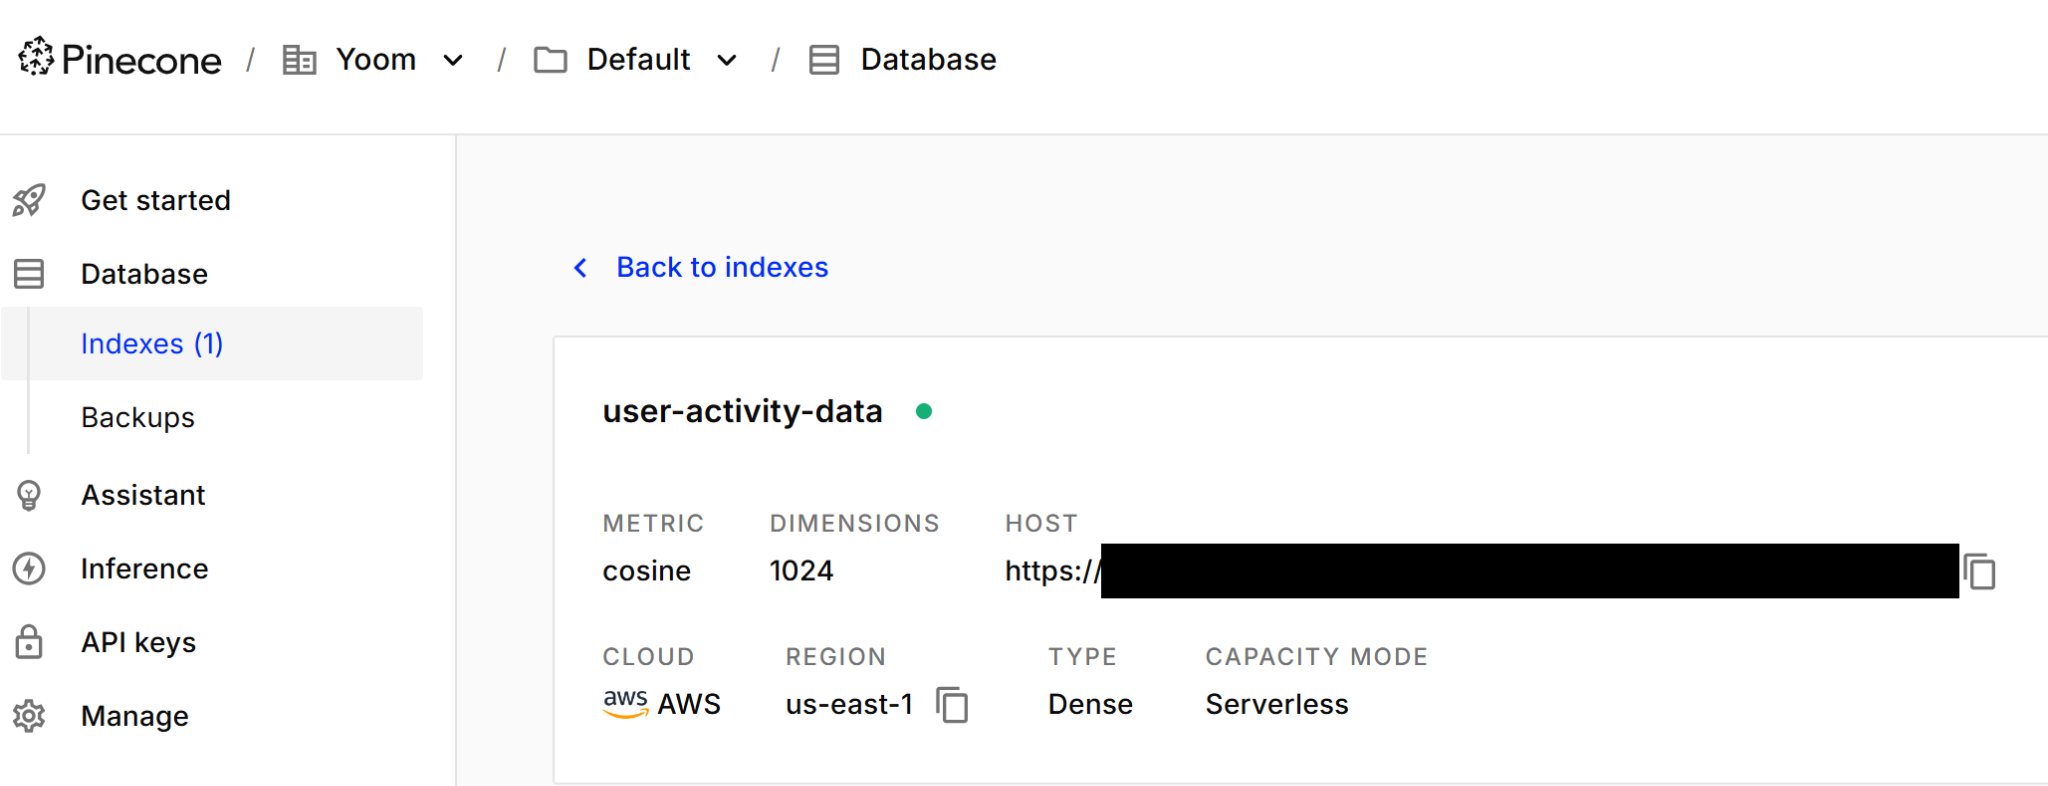The width and height of the screenshot is (2048, 786).
Task: Click the Assistant lightbulb icon
Action: pos(29,495)
